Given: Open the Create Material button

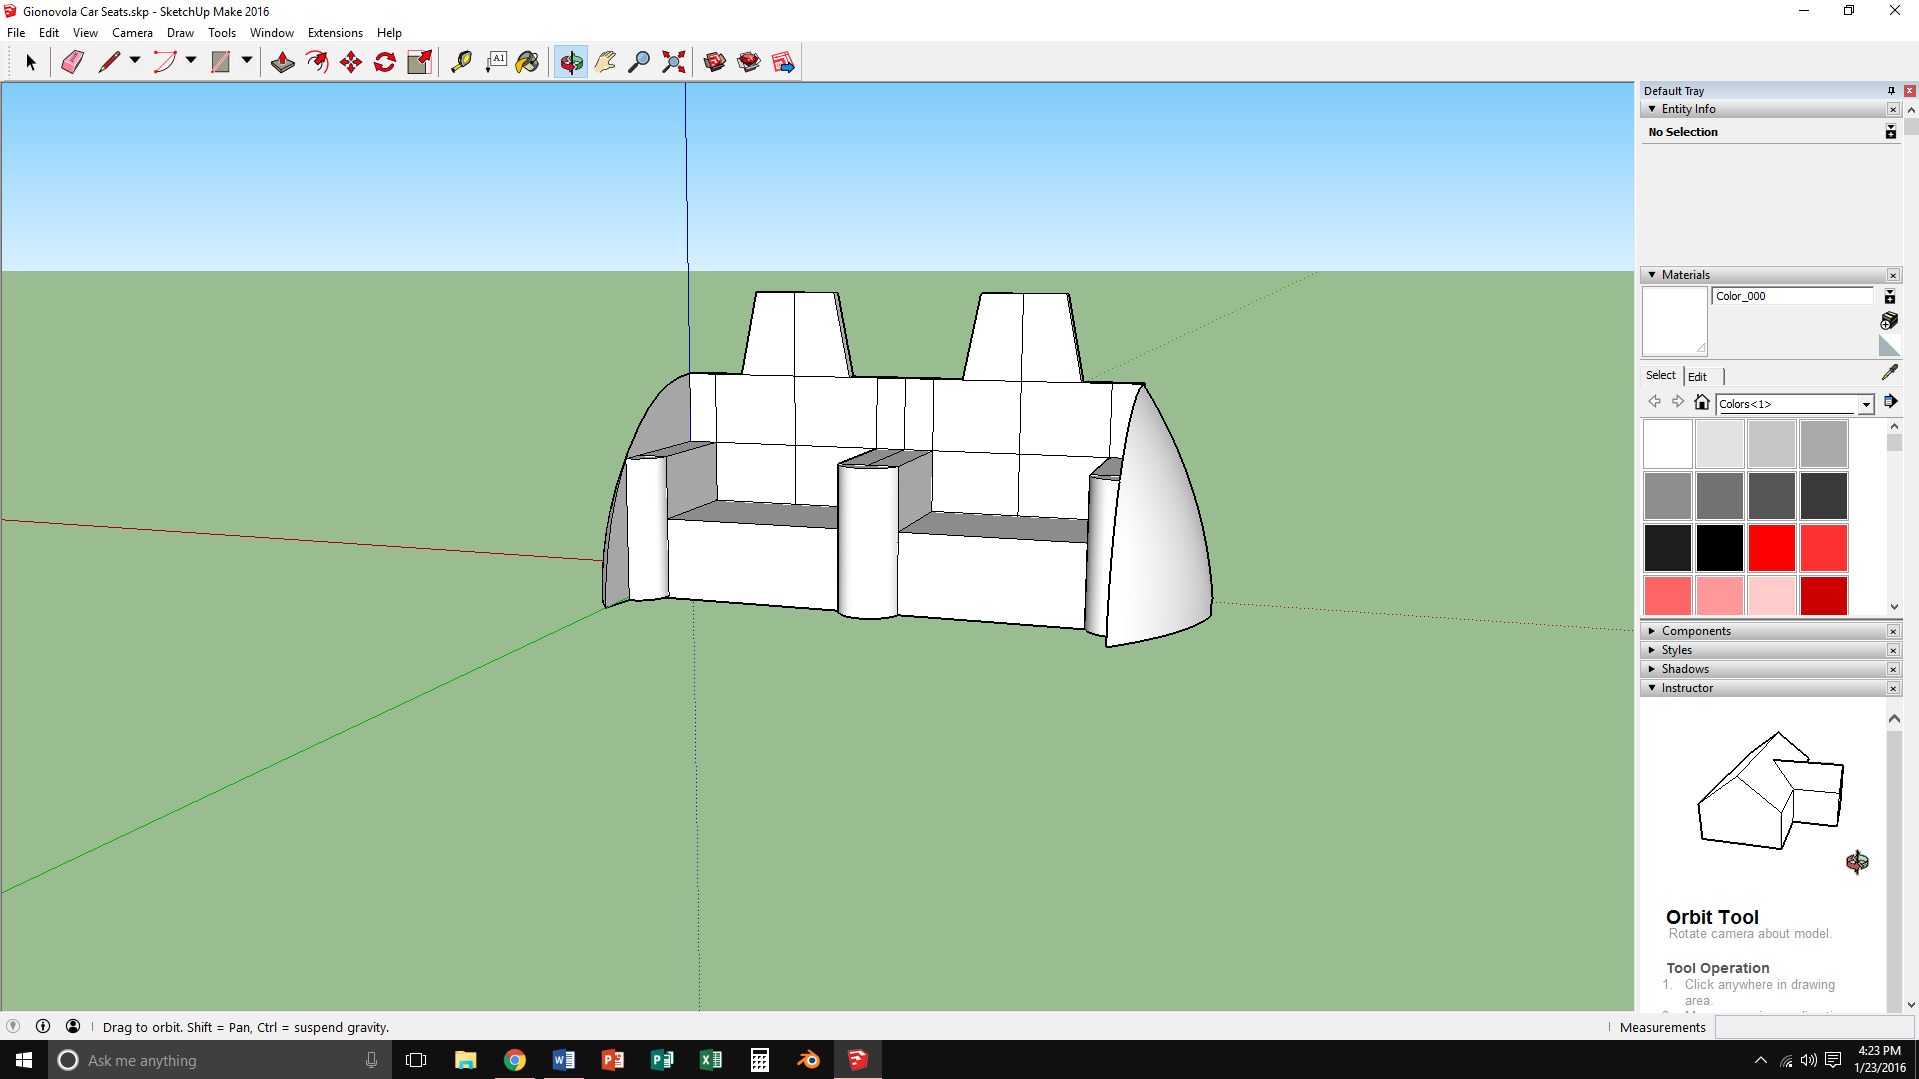Looking at the screenshot, I should [1889, 321].
